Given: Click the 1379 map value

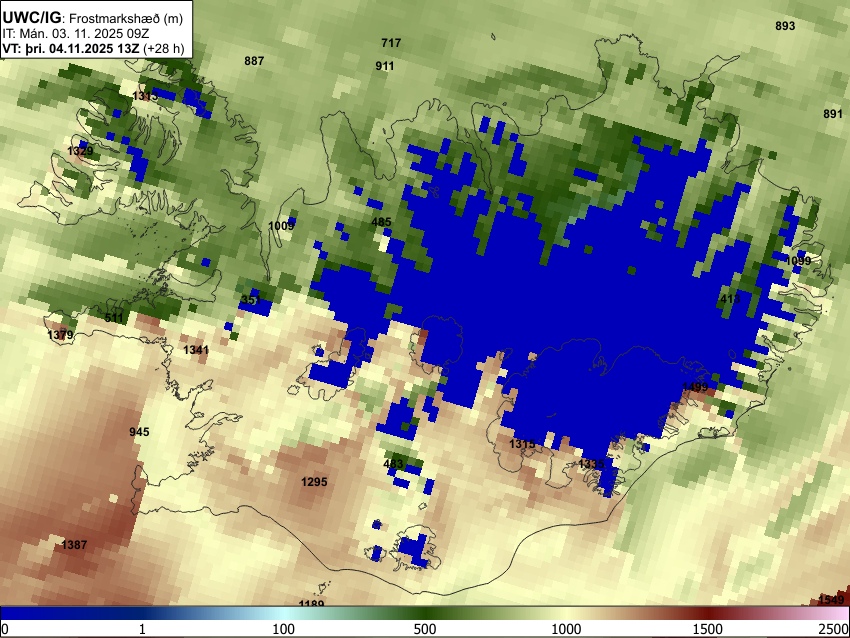Looking at the screenshot, I should tap(60, 335).
